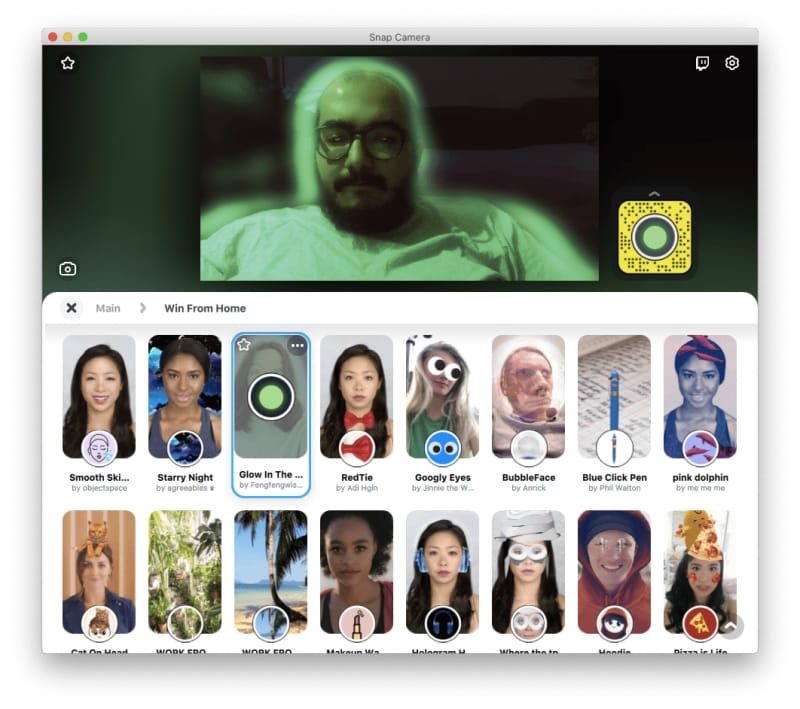Click the yellow Snapcode lens icon
Viewport: 800px width, 709px height.
[x=654, y=239]
